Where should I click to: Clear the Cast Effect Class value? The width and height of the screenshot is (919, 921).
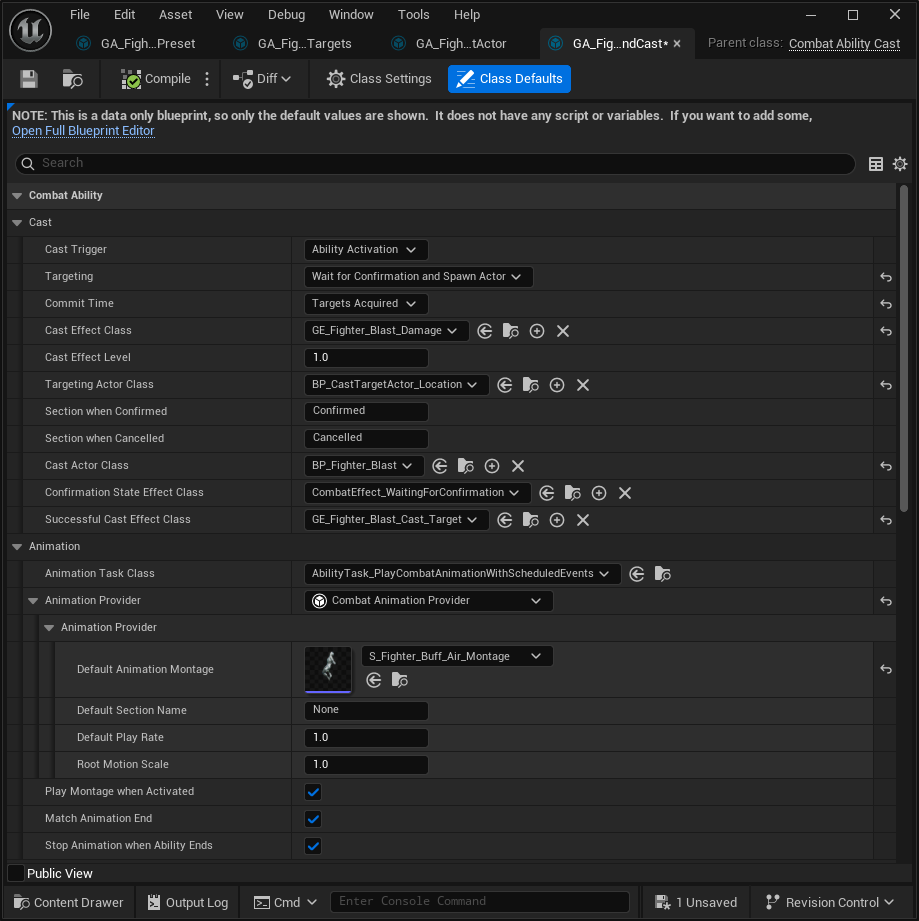(563, 331)
